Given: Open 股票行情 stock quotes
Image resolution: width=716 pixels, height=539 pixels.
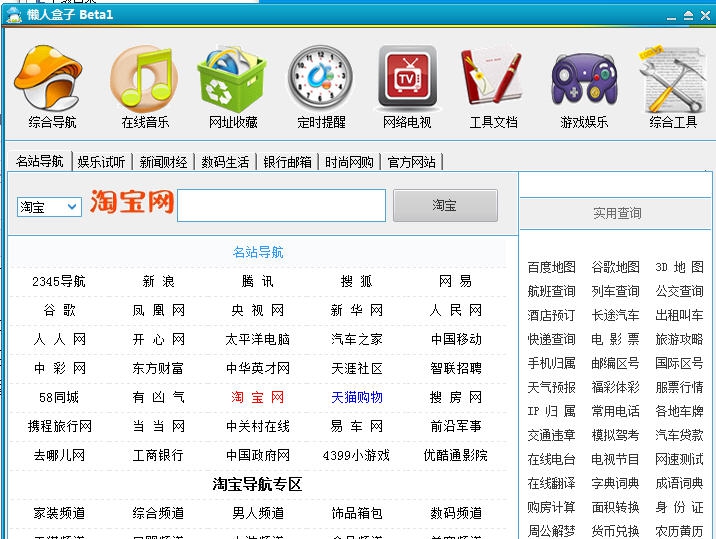Looking at the screenshot, I should pyautogui.click(x=679, y=387).
